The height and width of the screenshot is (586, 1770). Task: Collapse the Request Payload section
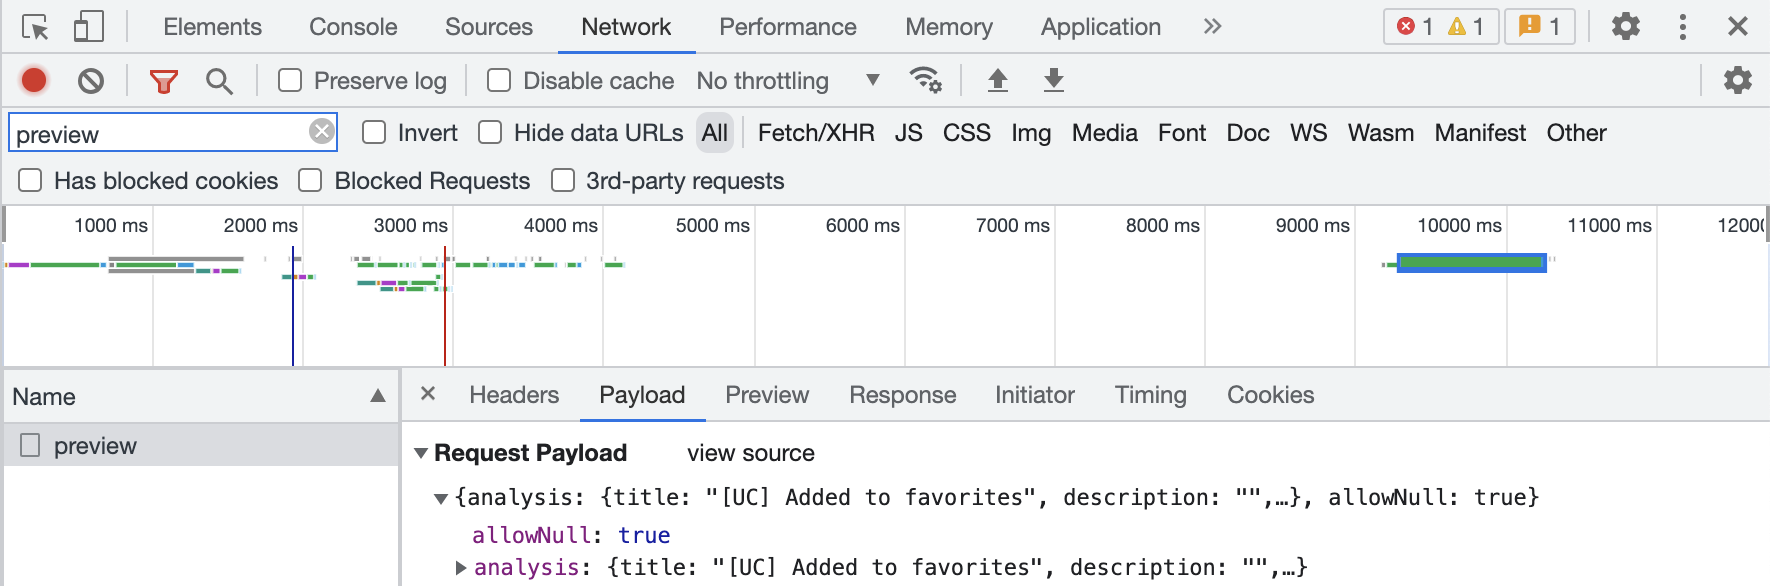pos(421,453)
